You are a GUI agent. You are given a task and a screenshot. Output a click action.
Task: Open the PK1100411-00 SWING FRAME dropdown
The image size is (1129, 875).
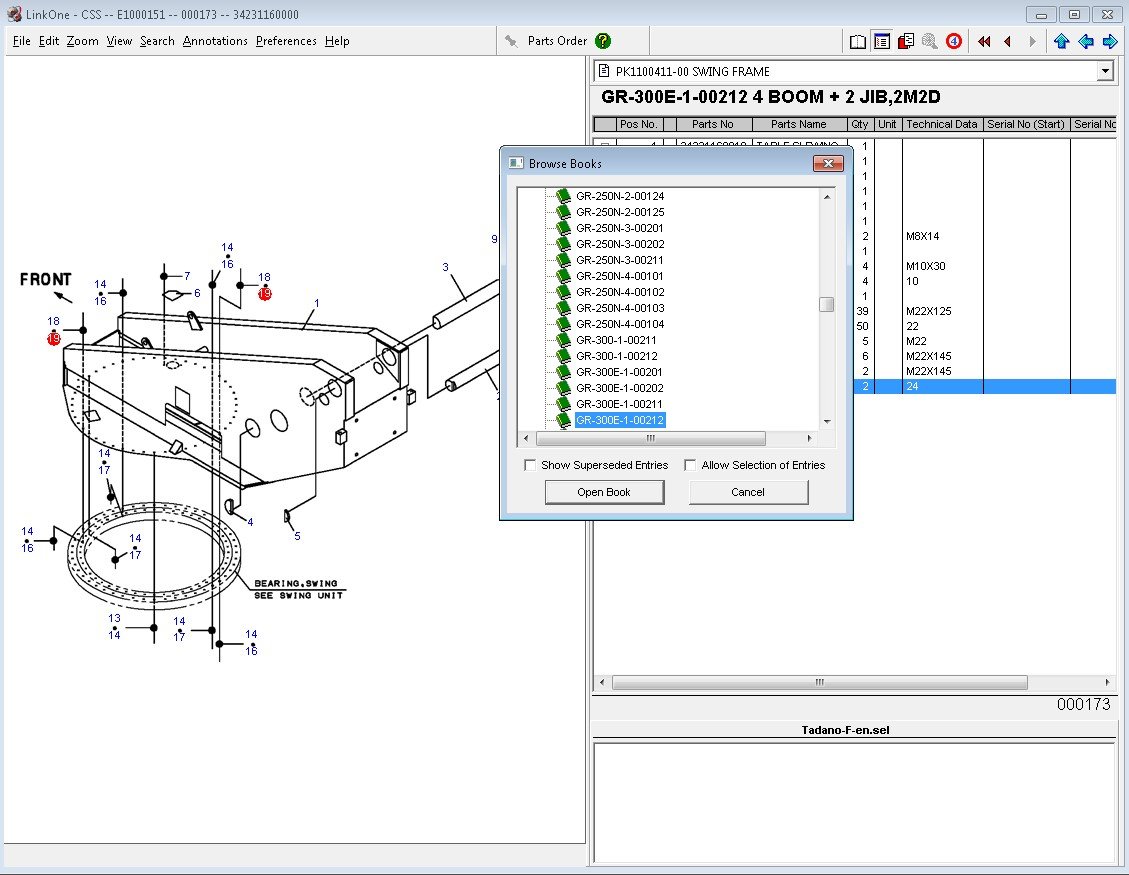(x=1105, y=71)
